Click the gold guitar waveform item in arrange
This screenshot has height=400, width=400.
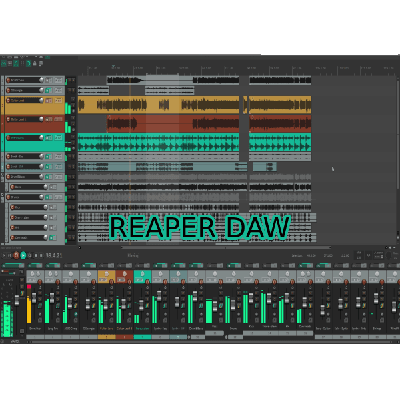[x=158, y=105]
